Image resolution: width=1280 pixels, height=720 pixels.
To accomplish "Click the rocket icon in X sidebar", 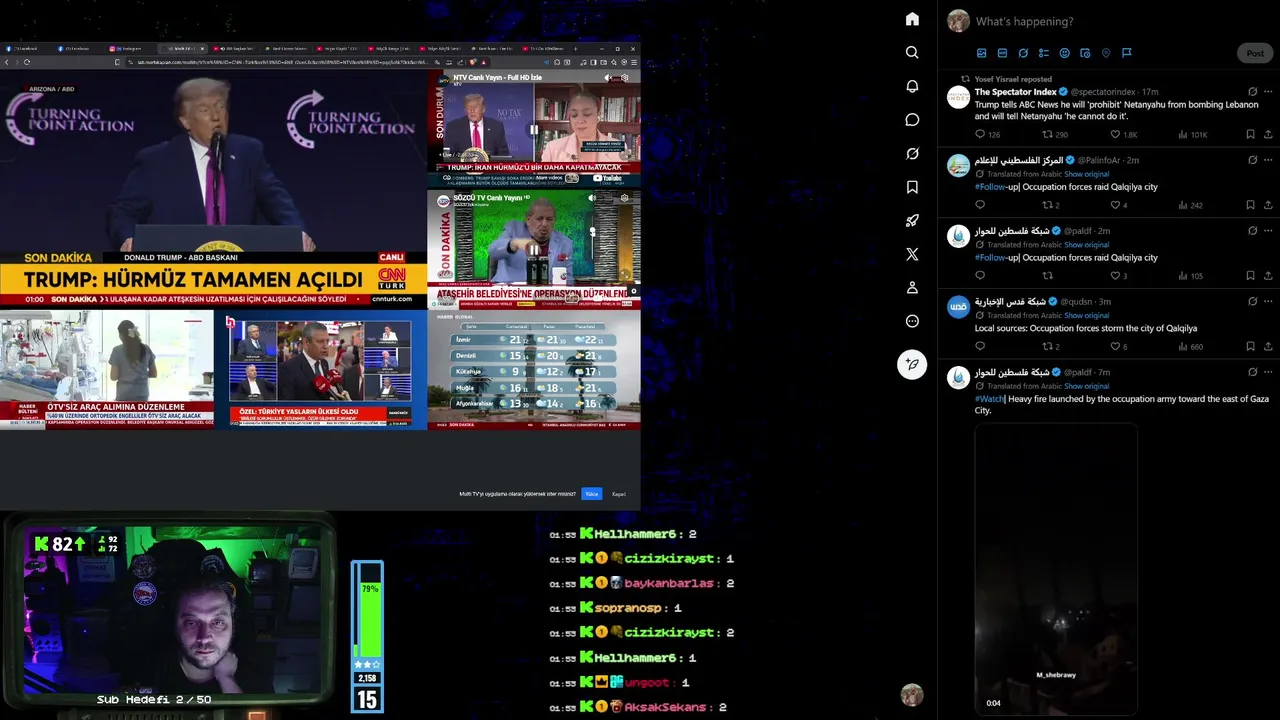I will coord(912,221).
